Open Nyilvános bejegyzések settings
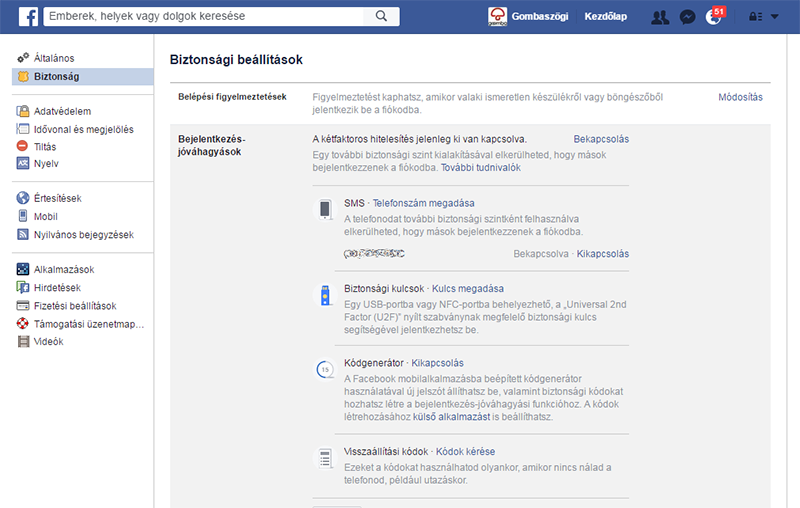 84,235
